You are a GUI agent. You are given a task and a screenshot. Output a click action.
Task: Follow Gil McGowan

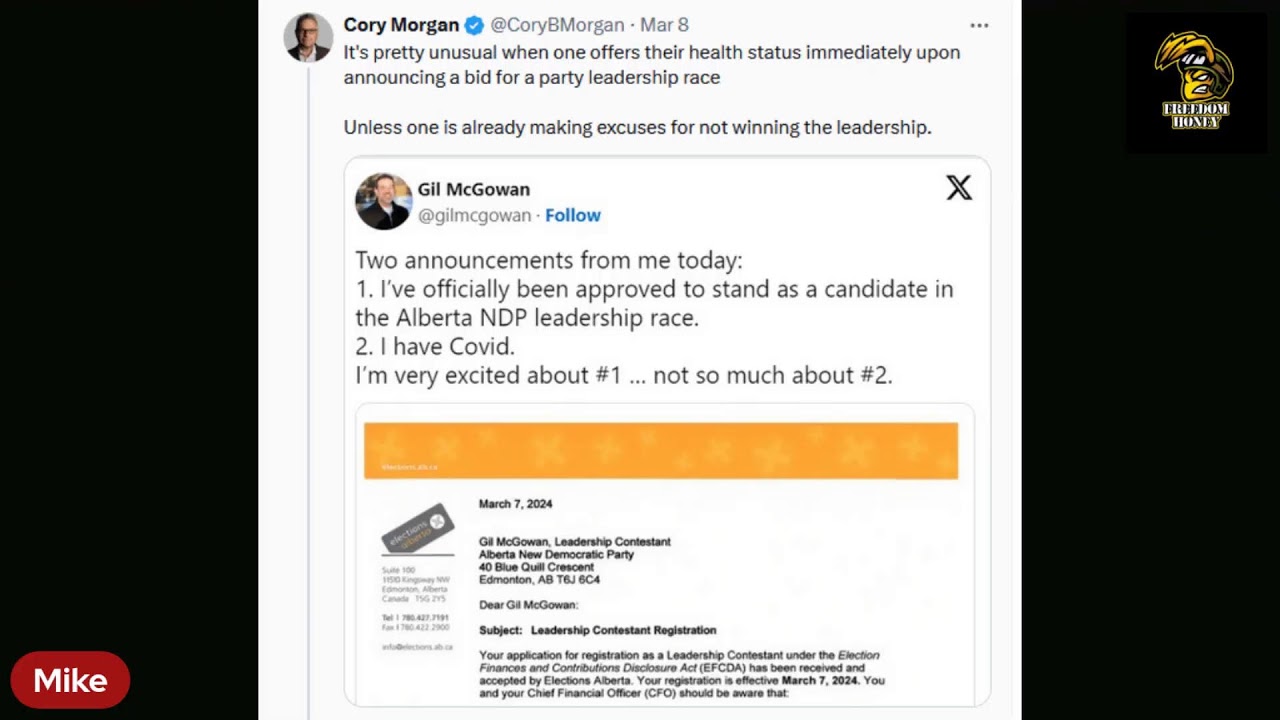573,215
